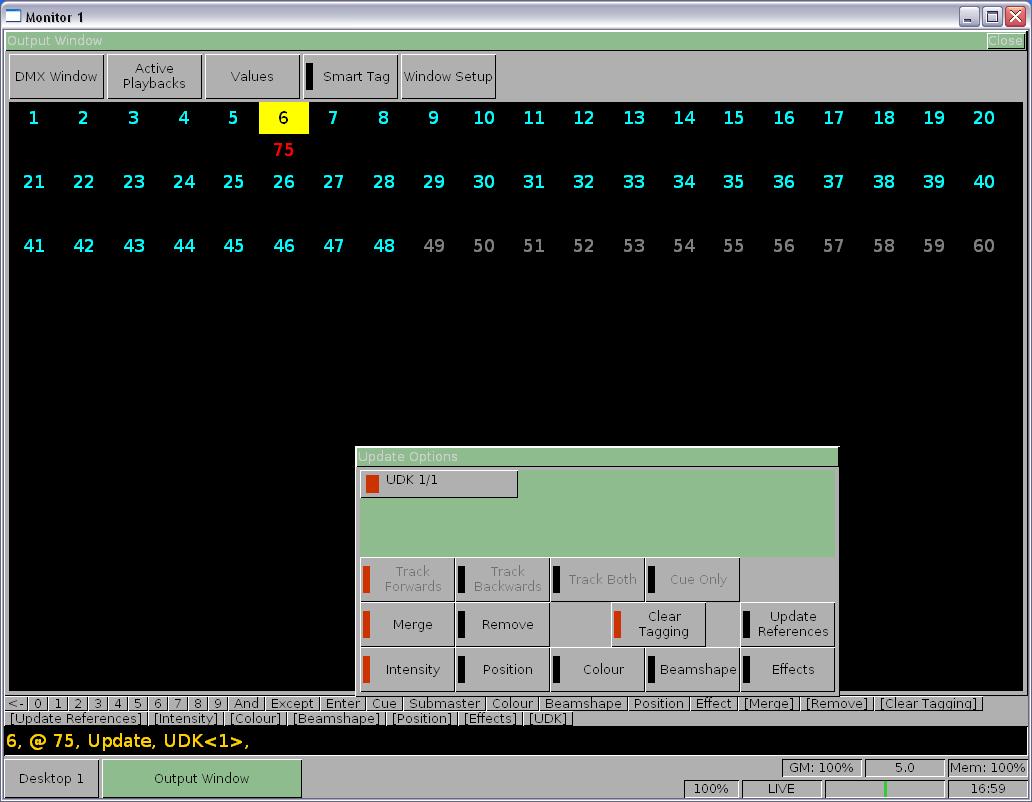Click the Effect command key
The width and height of the screenshot is (1032, 802).
coord(713,703)
